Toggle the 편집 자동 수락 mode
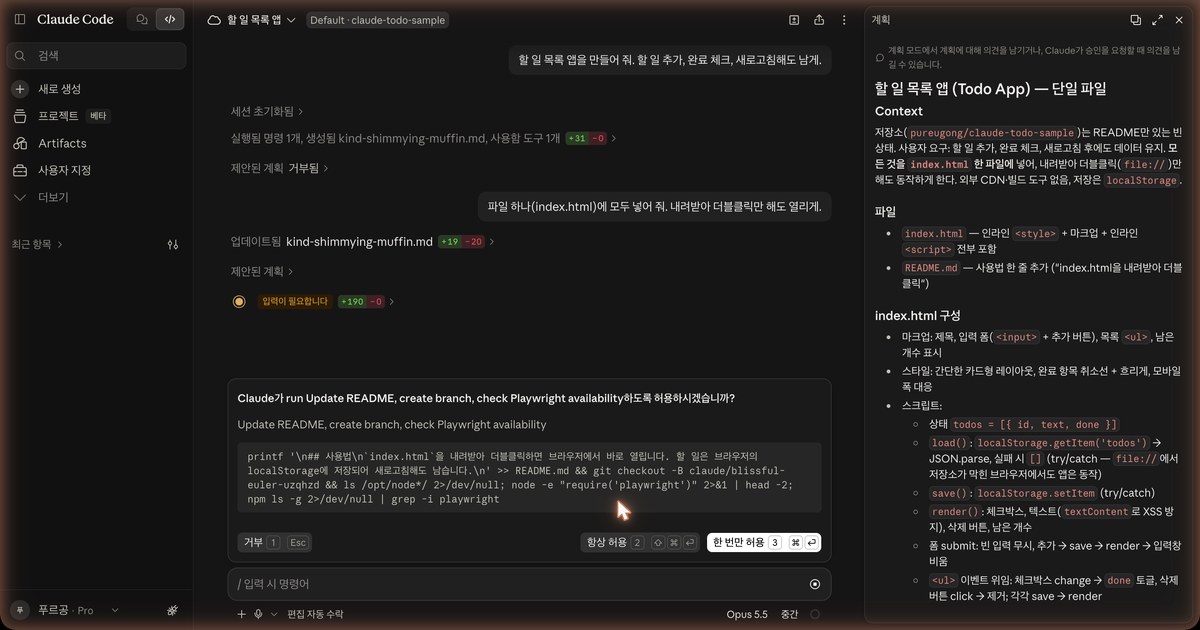This screenshot has height=630, width=1200. [315, 614]
